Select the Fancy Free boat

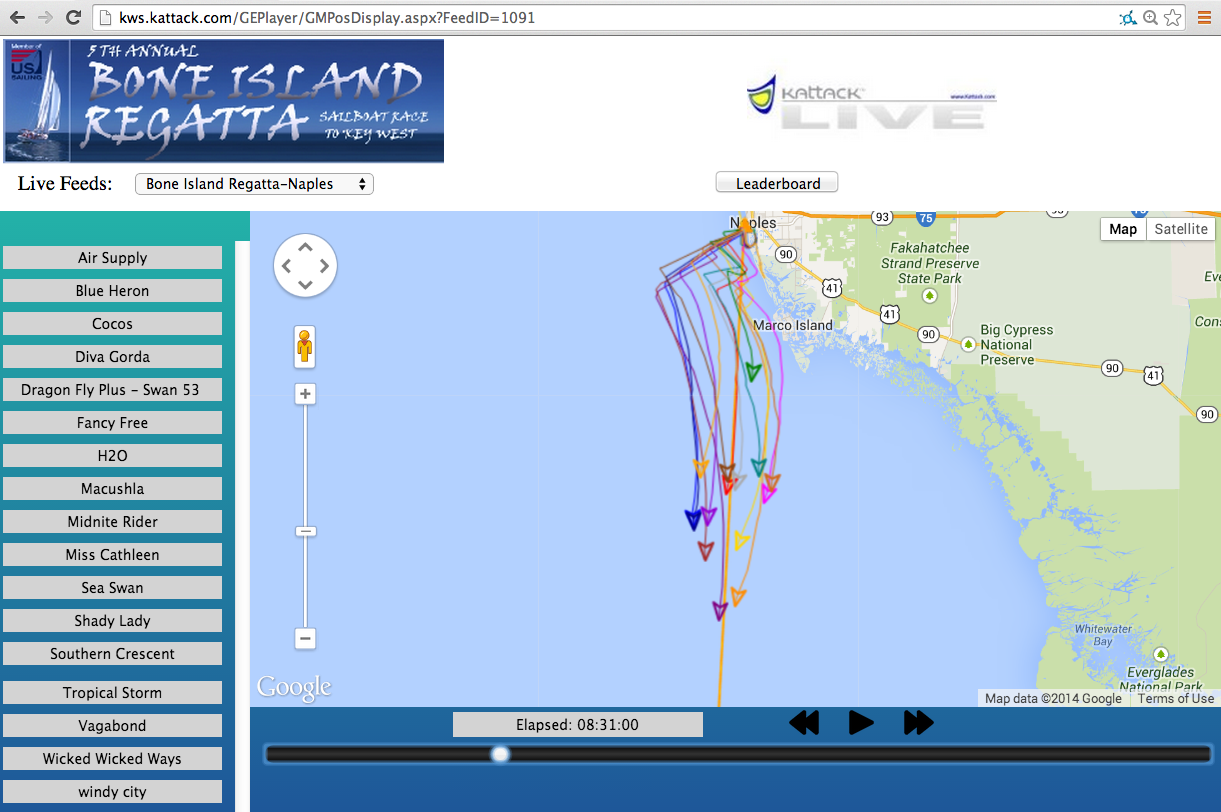pyautogui.click(x=112, y=423)
